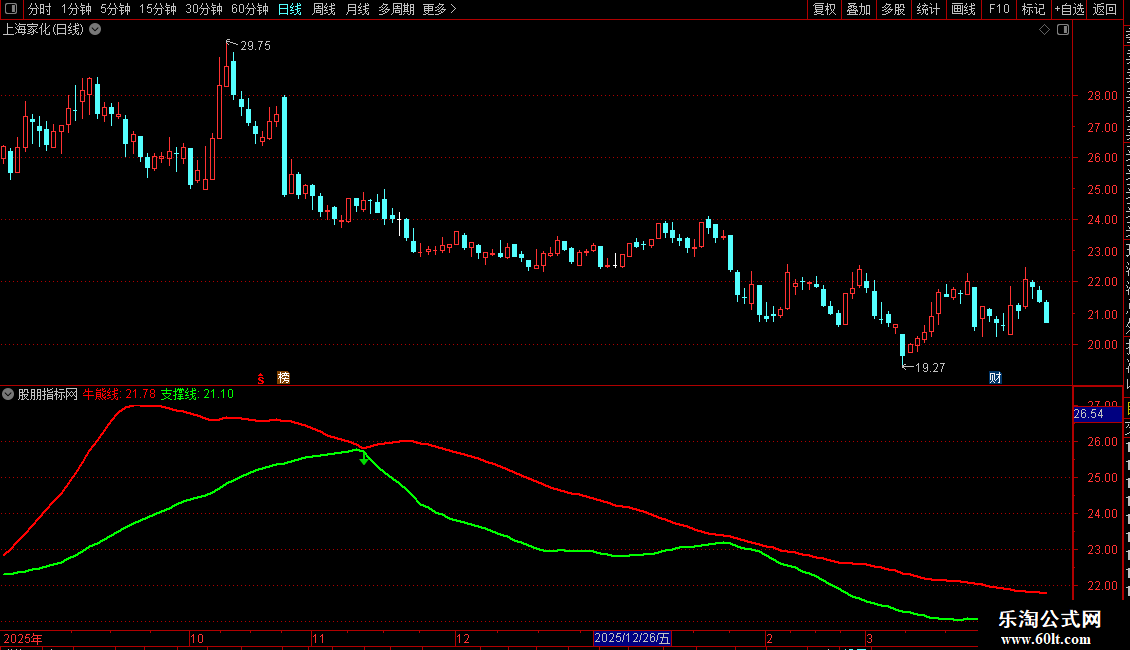1130x650 pixels.
Task: Click the red S marker icon
Action: coord(261,378)
